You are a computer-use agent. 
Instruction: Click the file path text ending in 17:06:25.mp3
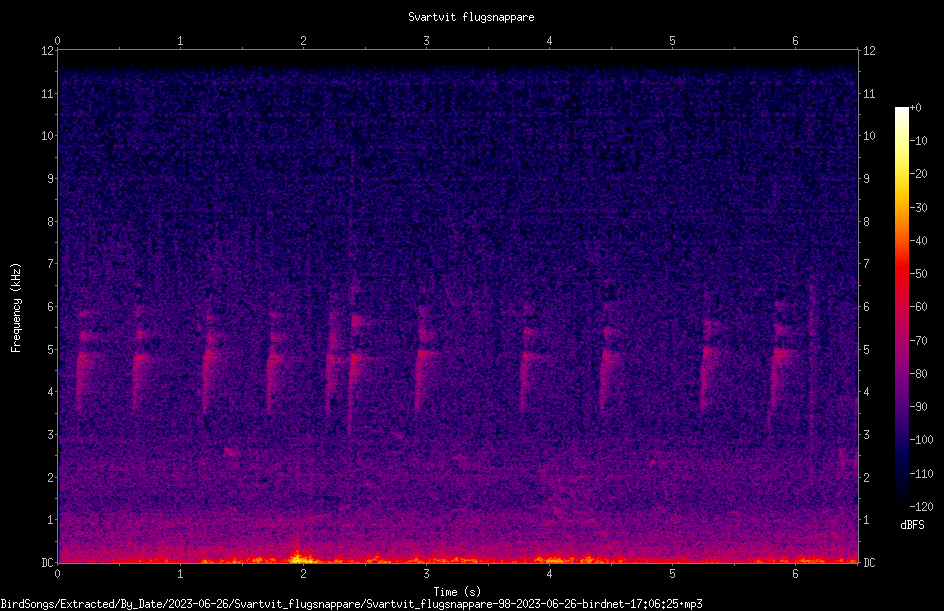click(352, 604)
